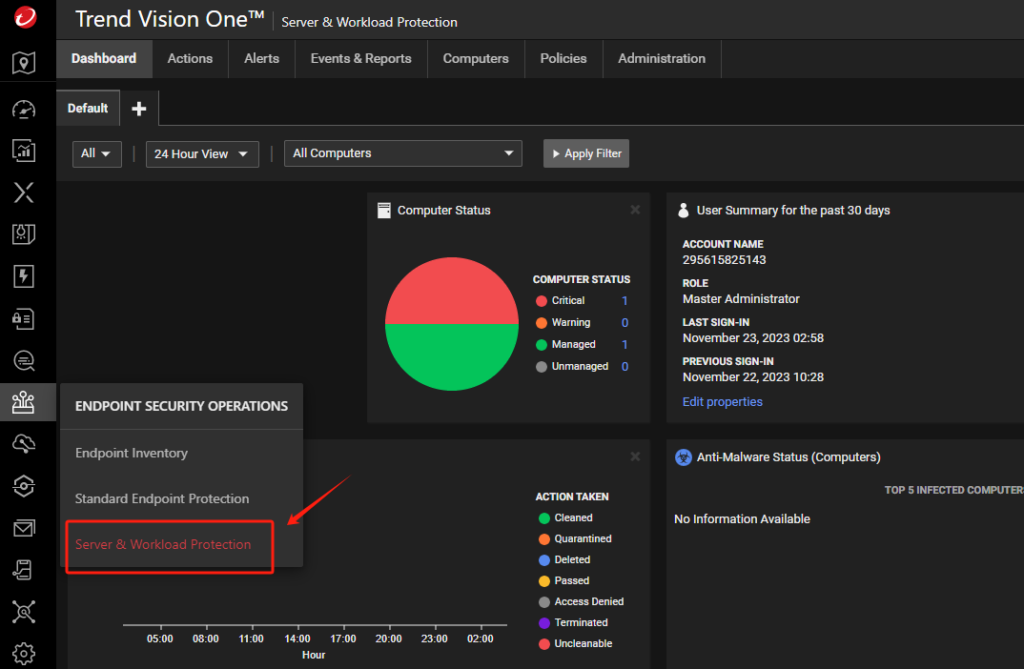Select Server & Workload Protection menu entry
Screen dimensions: 1024x669
[163, 544]
